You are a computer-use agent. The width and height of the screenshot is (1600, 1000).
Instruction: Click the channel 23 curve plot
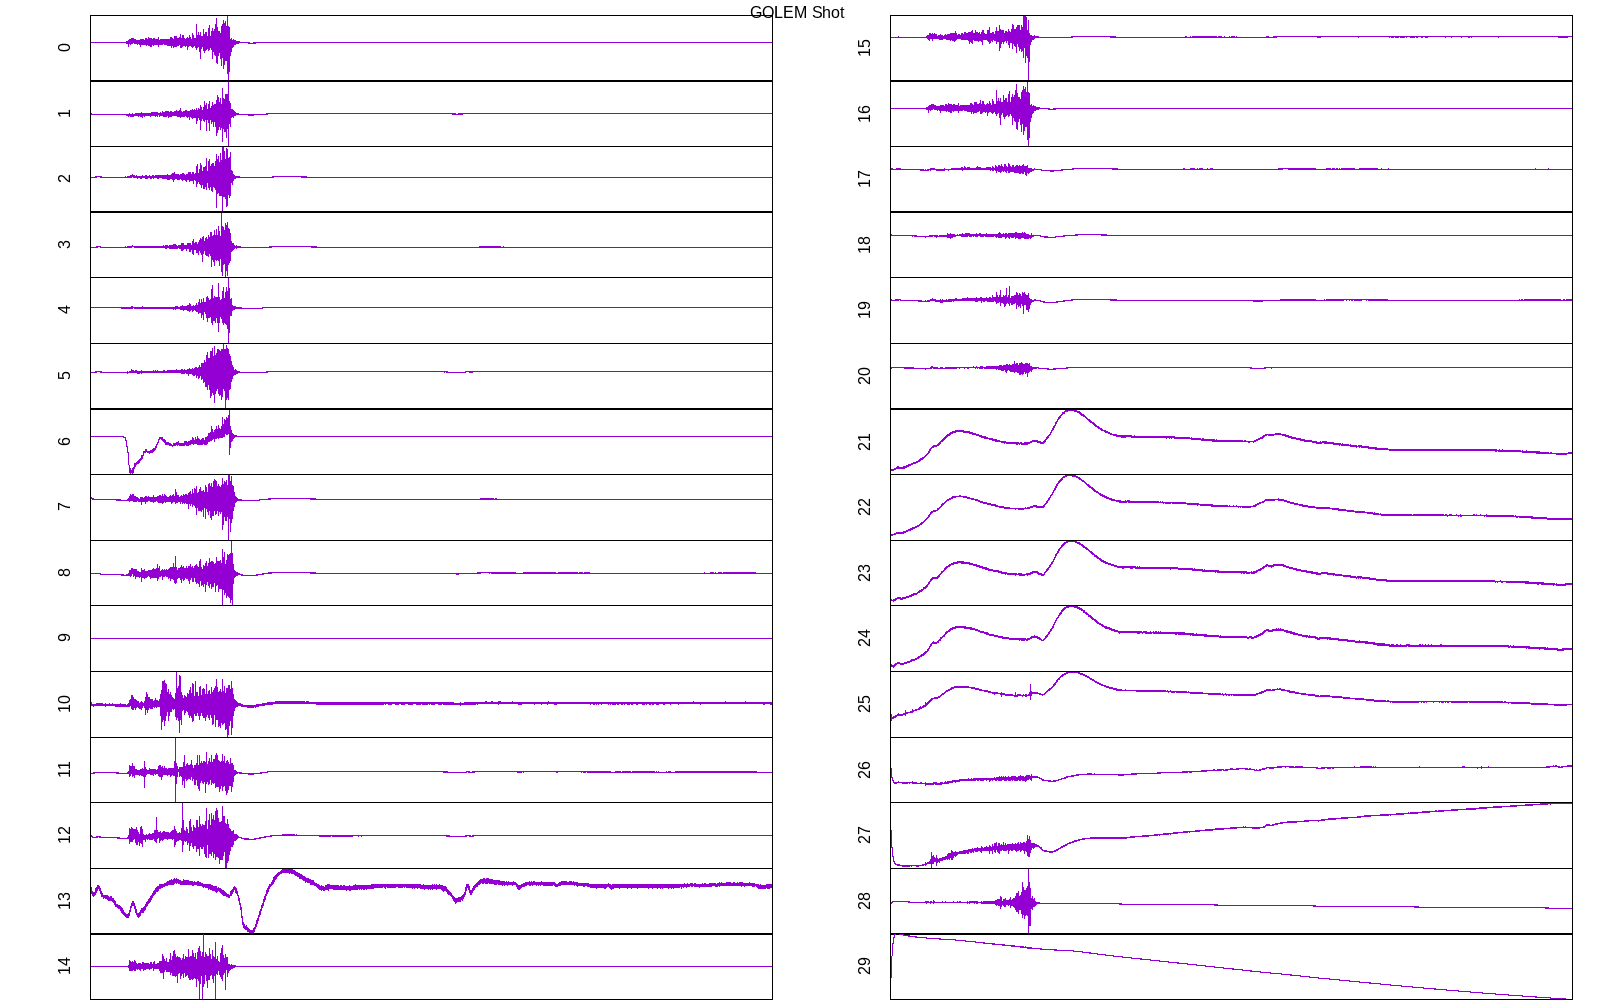coord(1231,573)
